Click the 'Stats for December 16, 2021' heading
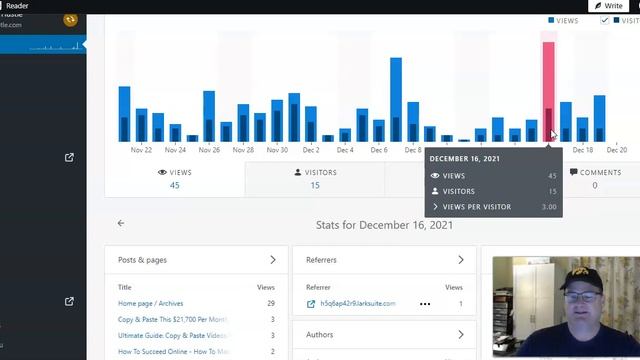The width and height of the screenshot is (640, 360). (384, 225)
